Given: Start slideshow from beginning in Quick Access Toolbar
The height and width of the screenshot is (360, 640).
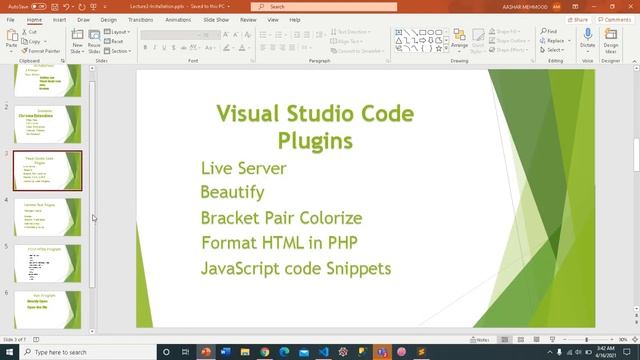Looking at the screenshot, I should pos(93,7).
